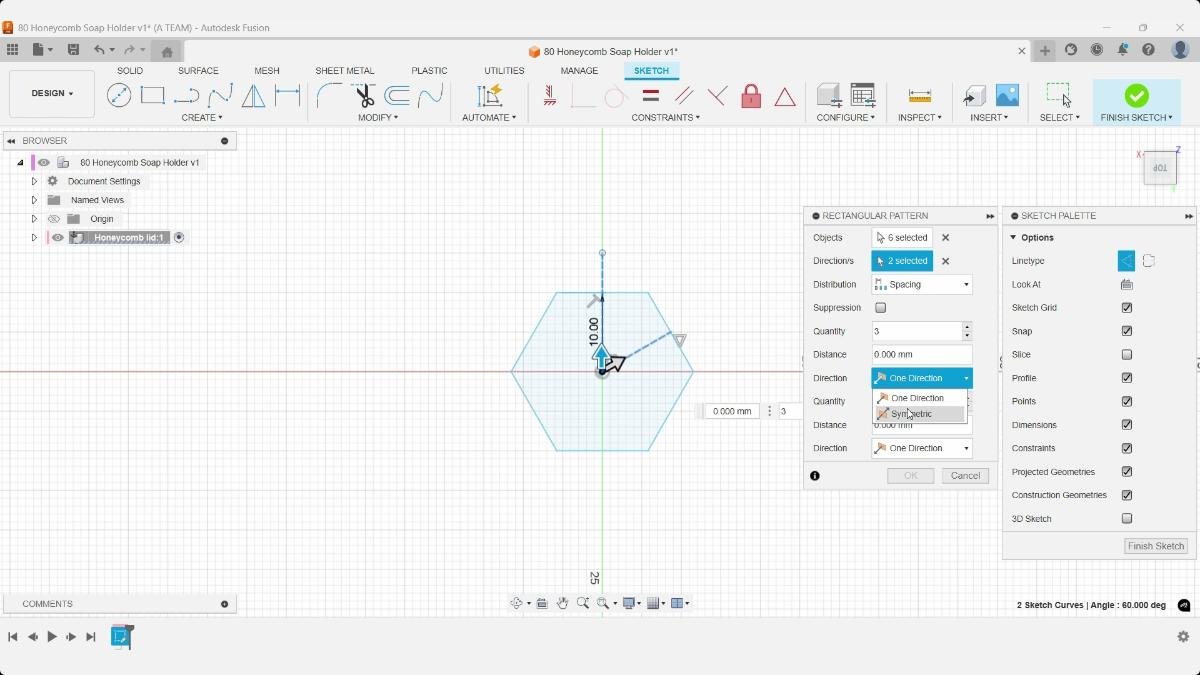Toggle the Suppression checkbox
Image resolution: width=1200 pixels, height=675 pixels.
coord(880,308)
